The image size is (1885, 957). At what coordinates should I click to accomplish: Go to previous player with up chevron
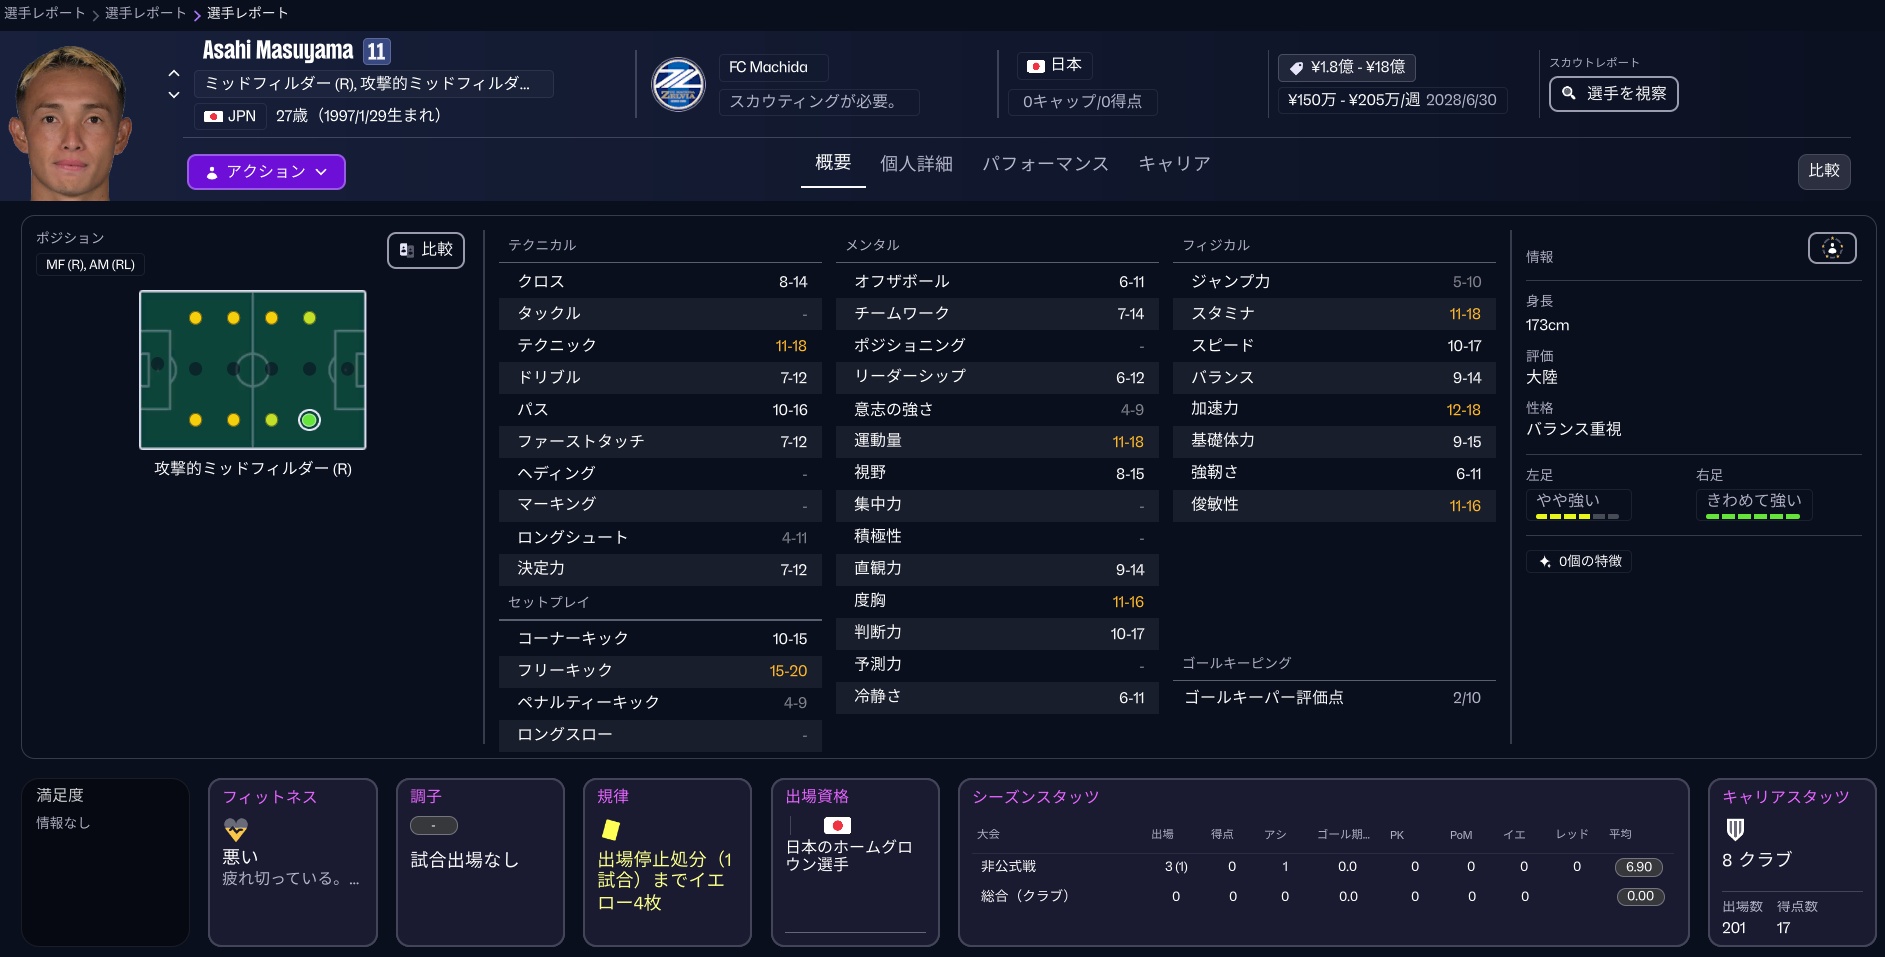pyautogui.click(x=174, y=73)
